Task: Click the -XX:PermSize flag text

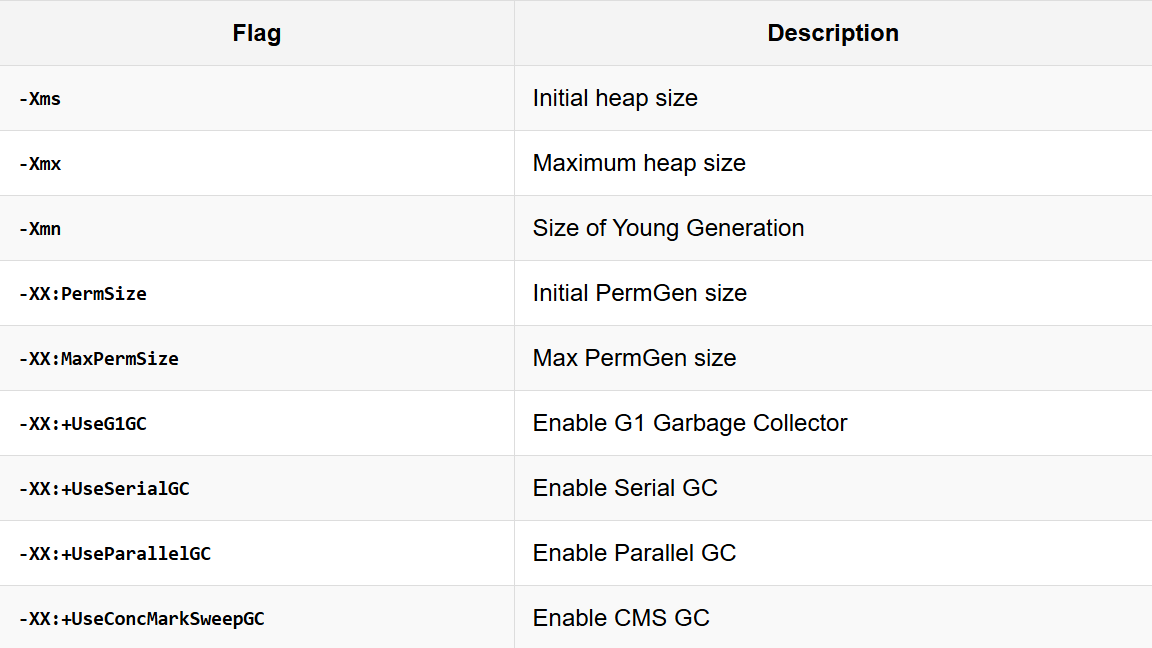Action: click(x=82, y=294)
